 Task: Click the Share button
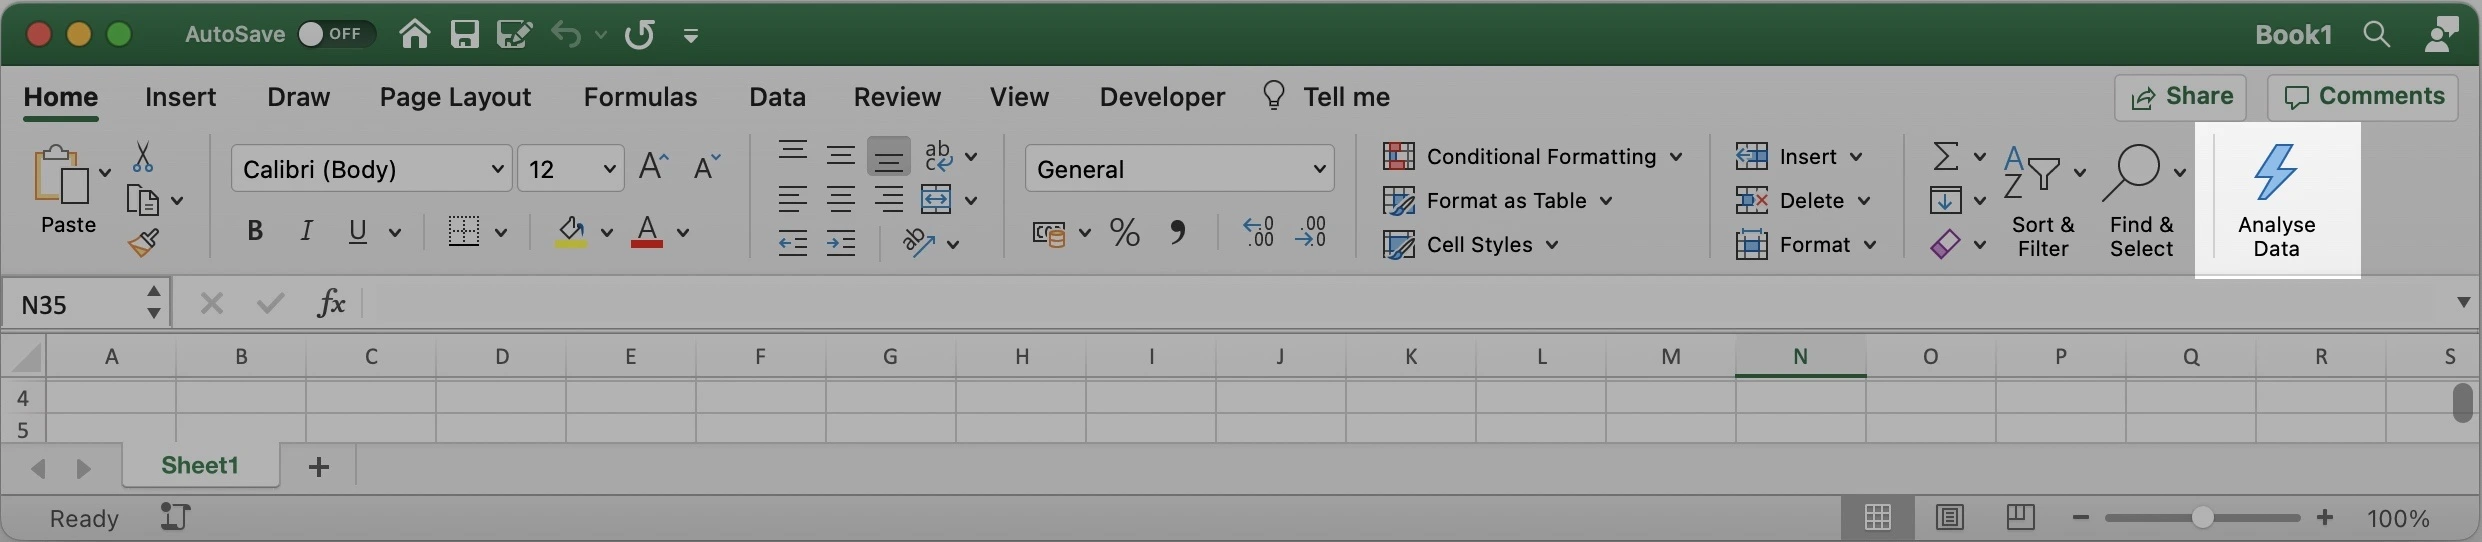pos(2180,97)
